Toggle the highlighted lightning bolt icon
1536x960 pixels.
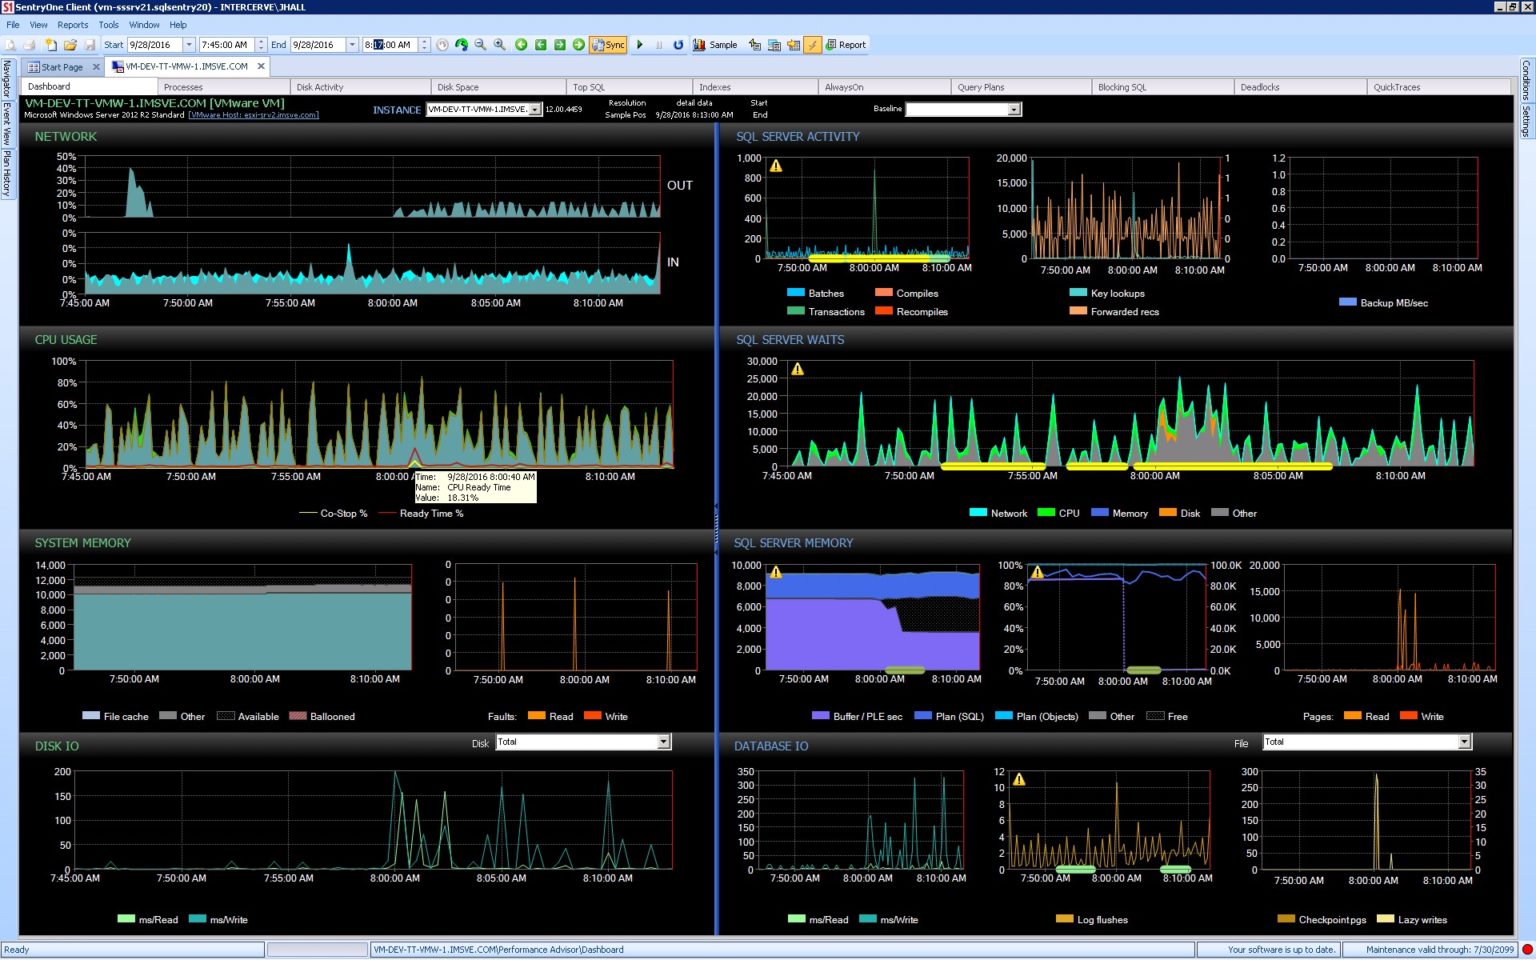(x=813, y=45)
